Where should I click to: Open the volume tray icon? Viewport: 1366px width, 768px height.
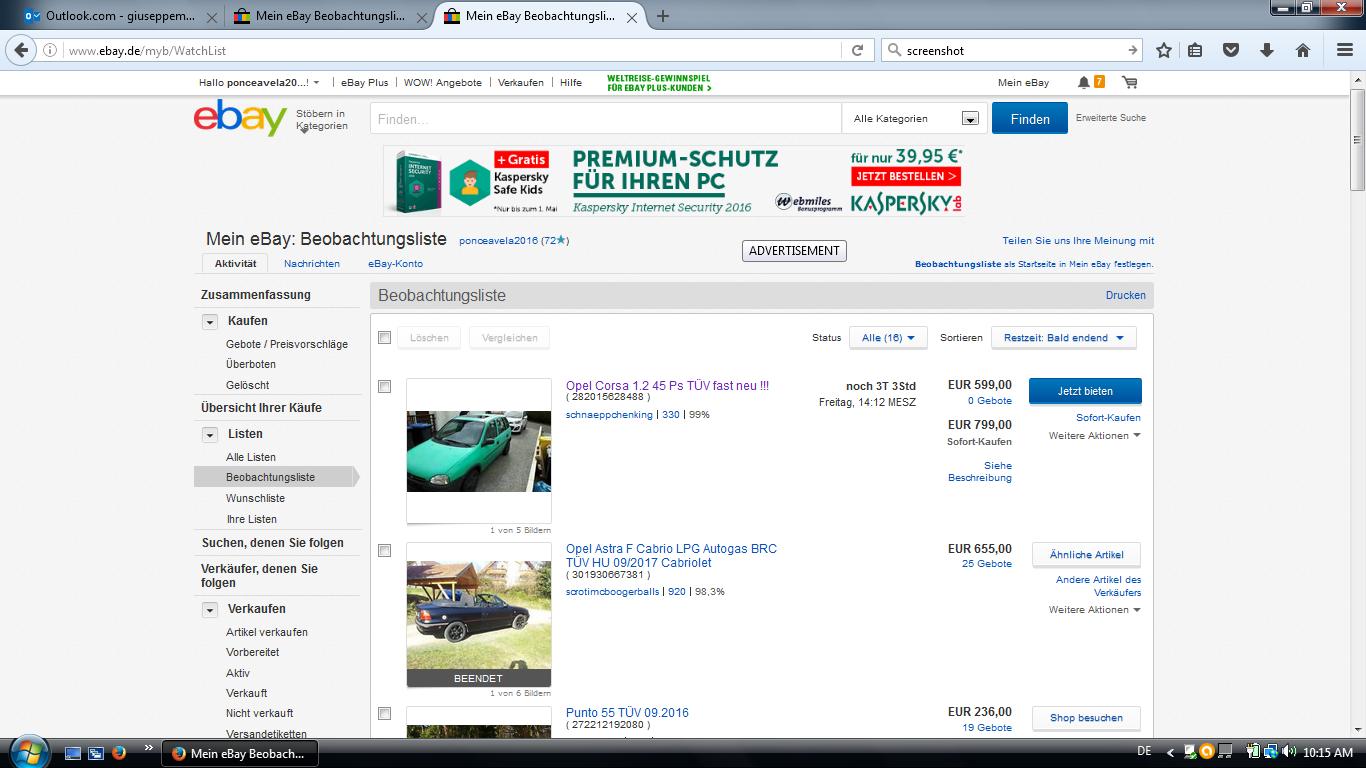[1287, 752]
